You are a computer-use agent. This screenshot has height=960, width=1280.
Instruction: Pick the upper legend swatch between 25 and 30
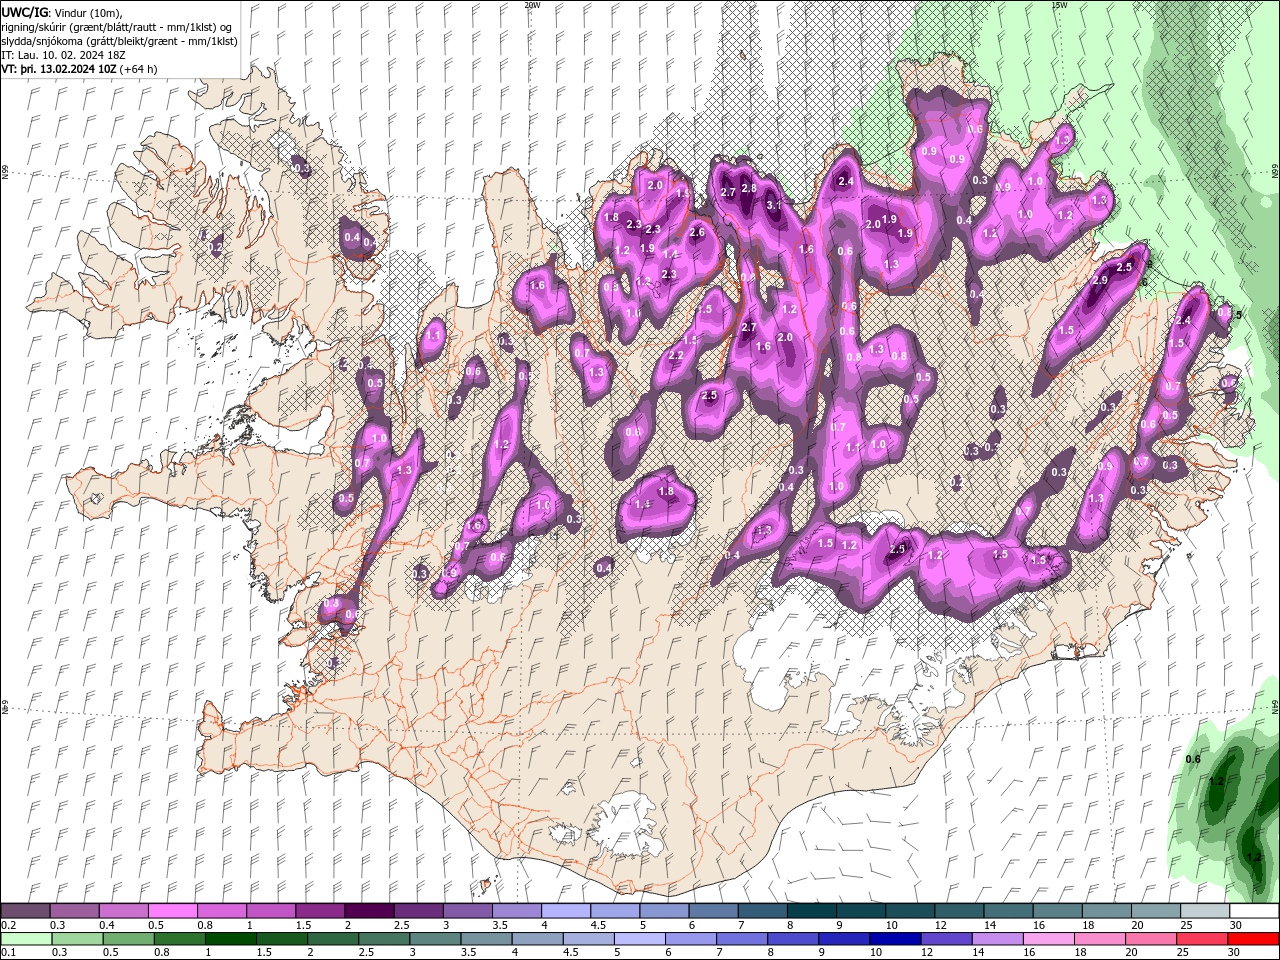click(1203, 911)
